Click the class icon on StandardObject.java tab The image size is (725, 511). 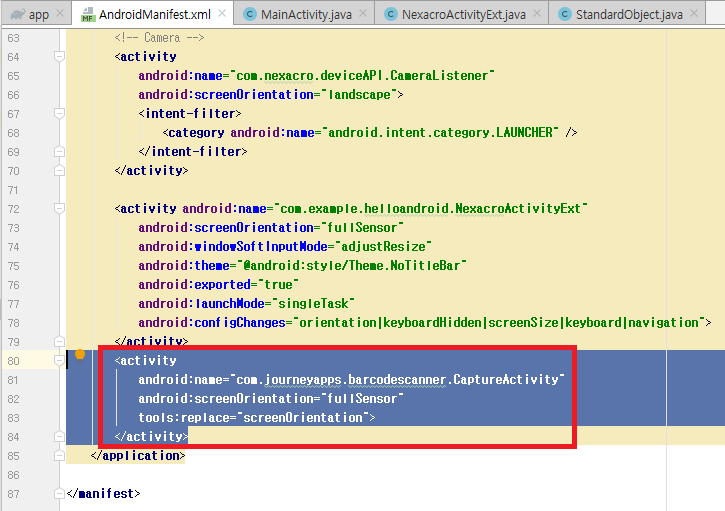tap(567, 14)
